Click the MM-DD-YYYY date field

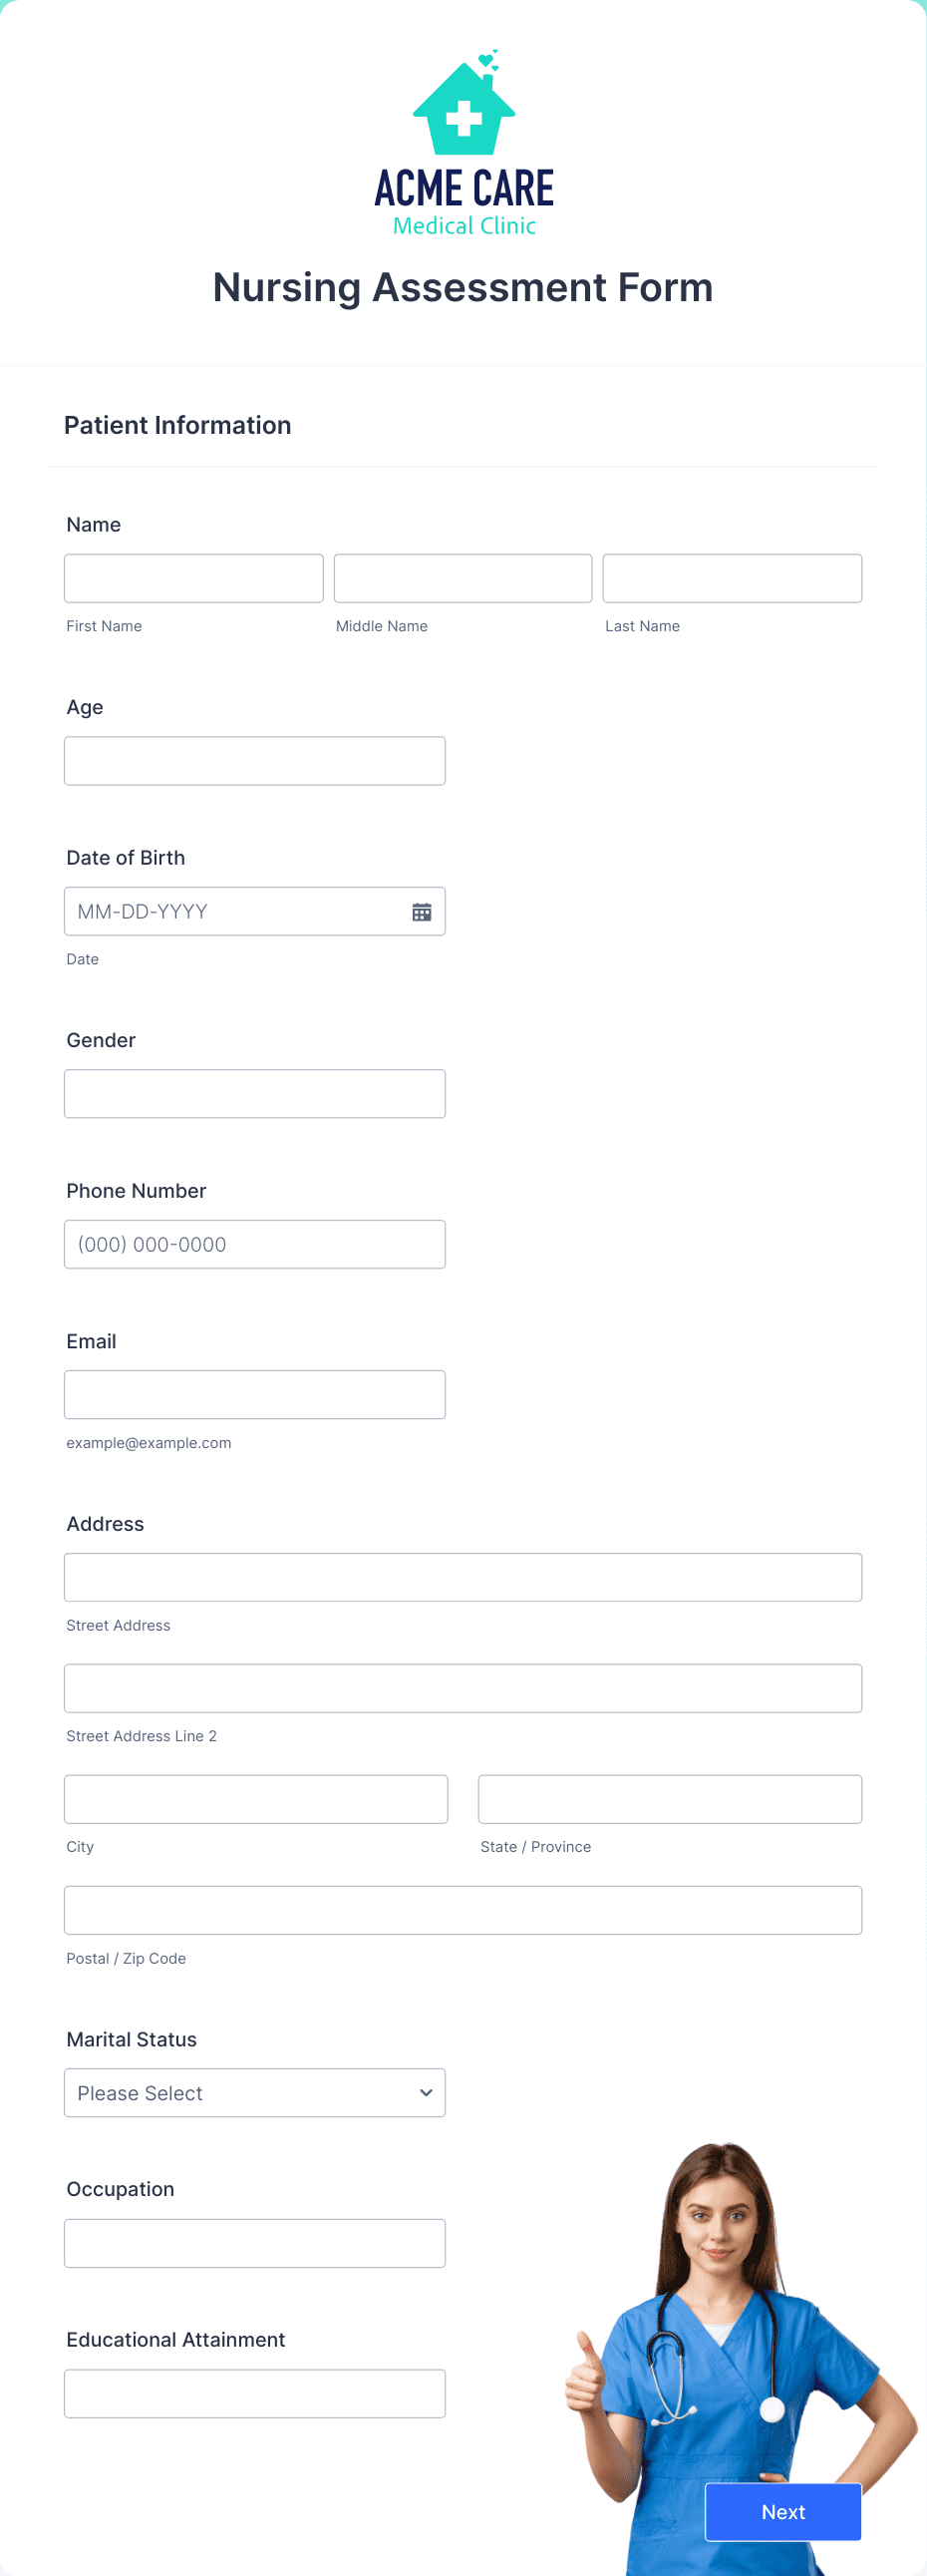click(x=230, y=911)
